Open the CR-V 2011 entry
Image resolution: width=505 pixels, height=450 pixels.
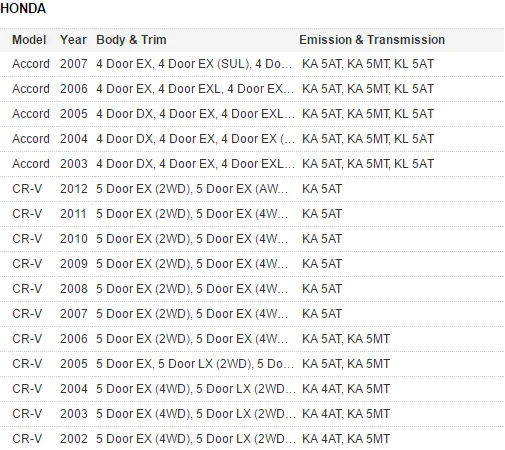[x=252, y=214]
